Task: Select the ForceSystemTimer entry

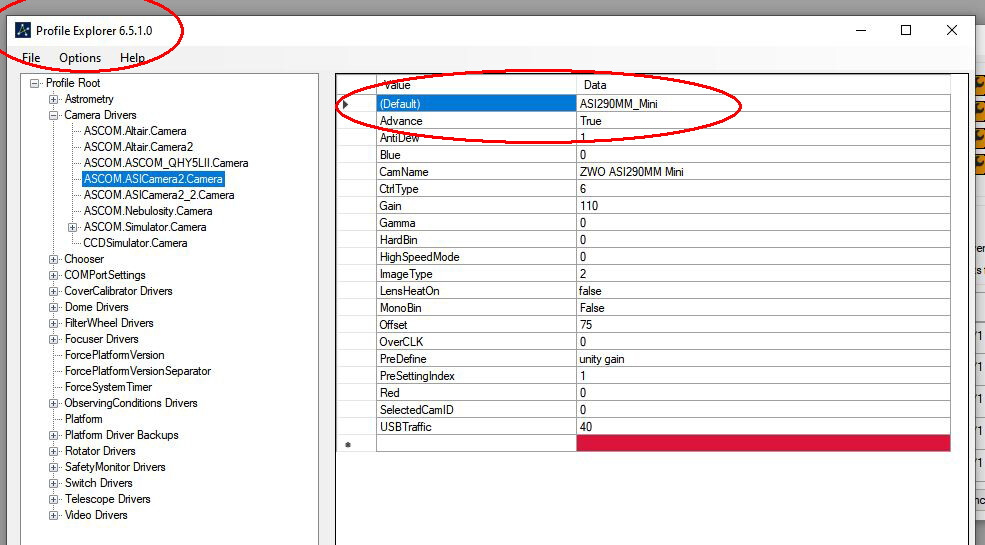Action: pyautogui.click(x=108, y=387)
